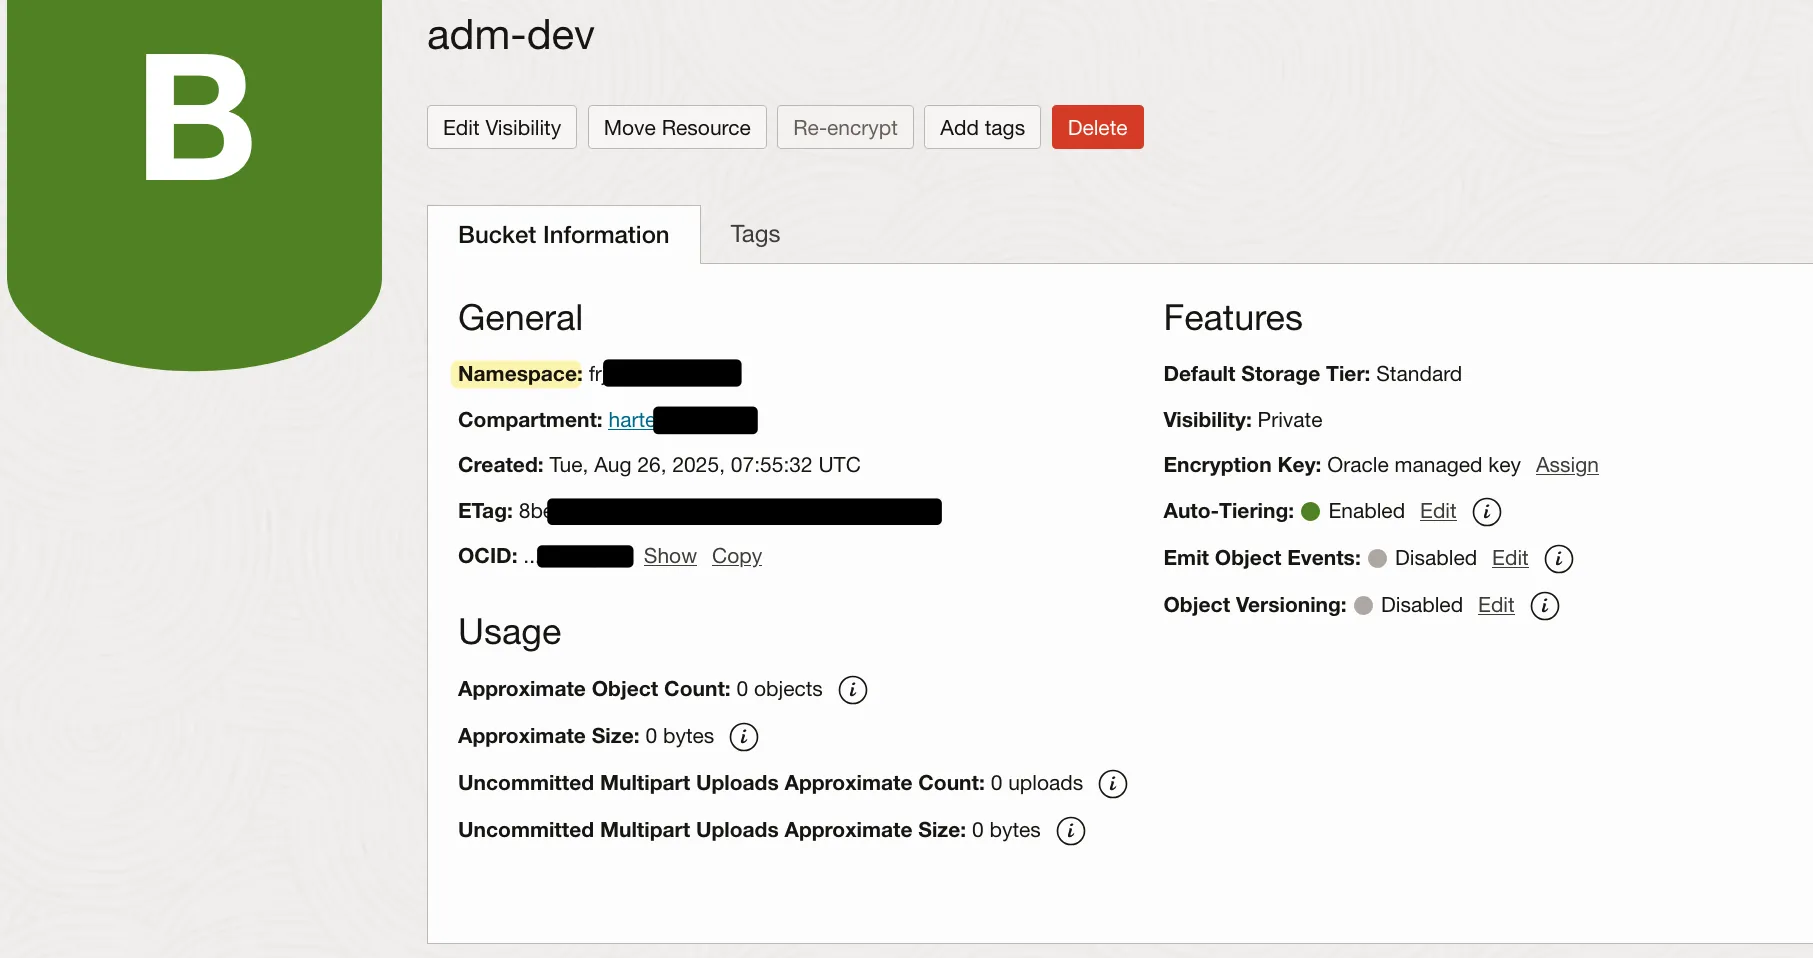
Task: Select the Bucket Information tab
Action: click(x=563, y=235)
